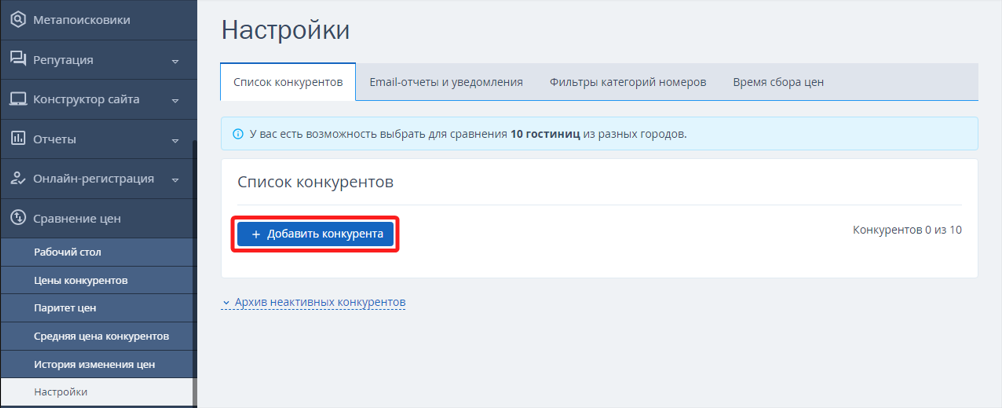Click the Конструктор сайта laptop icon
The height and width of the screenshot is (408, 1002).
(x=18, y=99)
